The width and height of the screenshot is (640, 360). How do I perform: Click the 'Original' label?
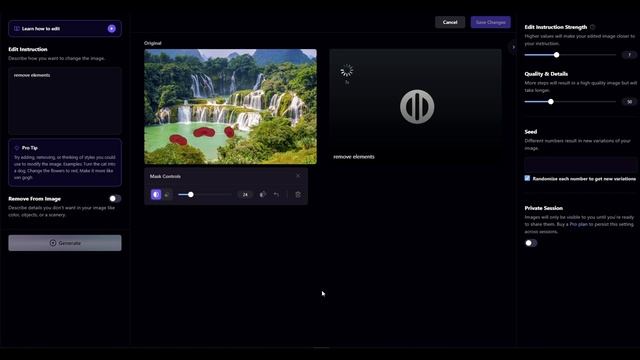(x=153, y=43)
